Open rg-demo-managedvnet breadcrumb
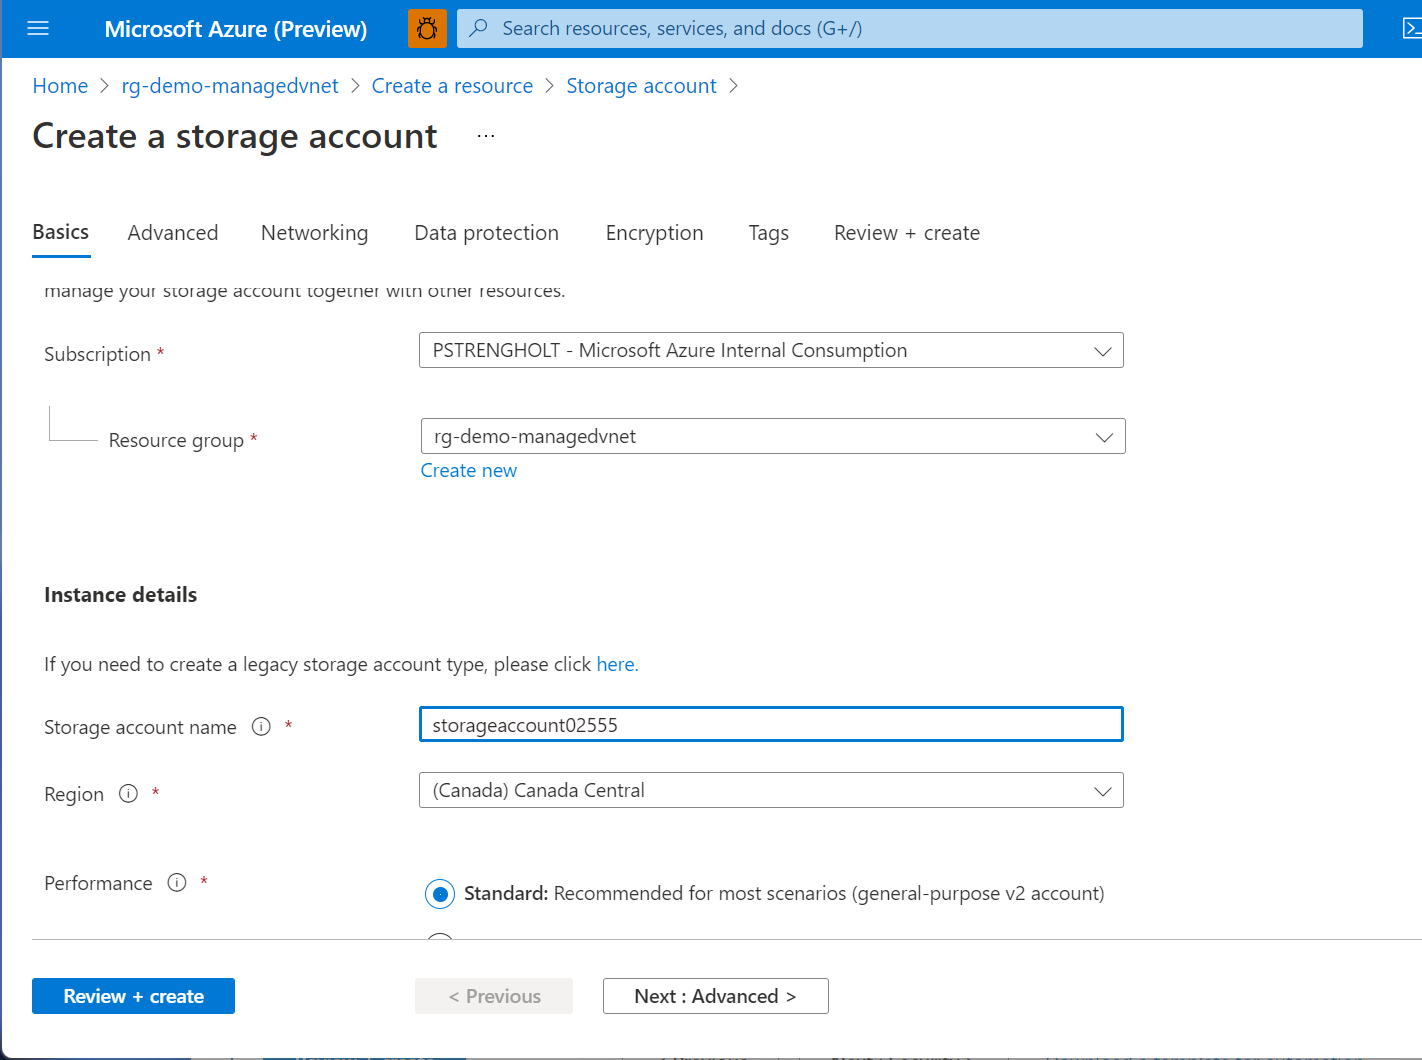1422x1060 pixels. tap(230, 86)
